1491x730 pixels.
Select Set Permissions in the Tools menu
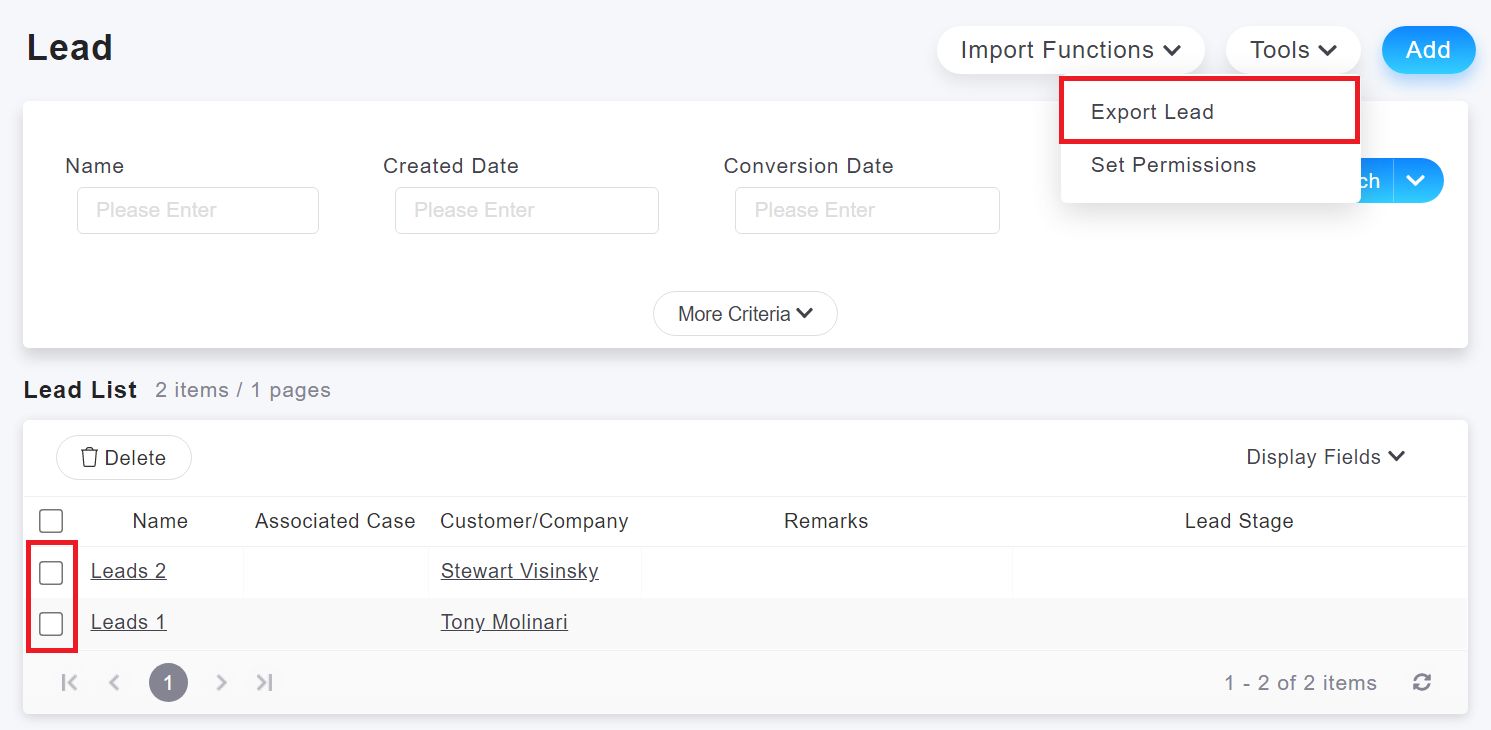click(x=1173, y=165)
